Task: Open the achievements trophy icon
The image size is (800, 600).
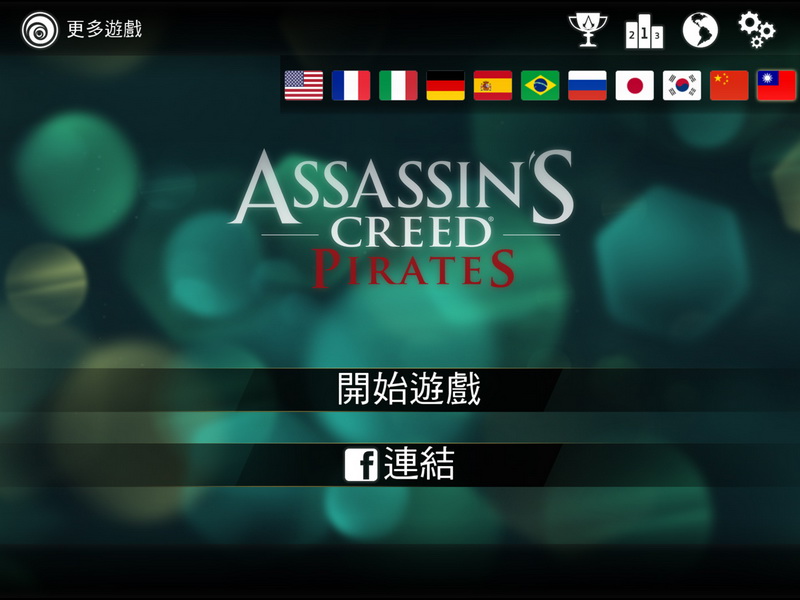Action: tap(588, 30)
